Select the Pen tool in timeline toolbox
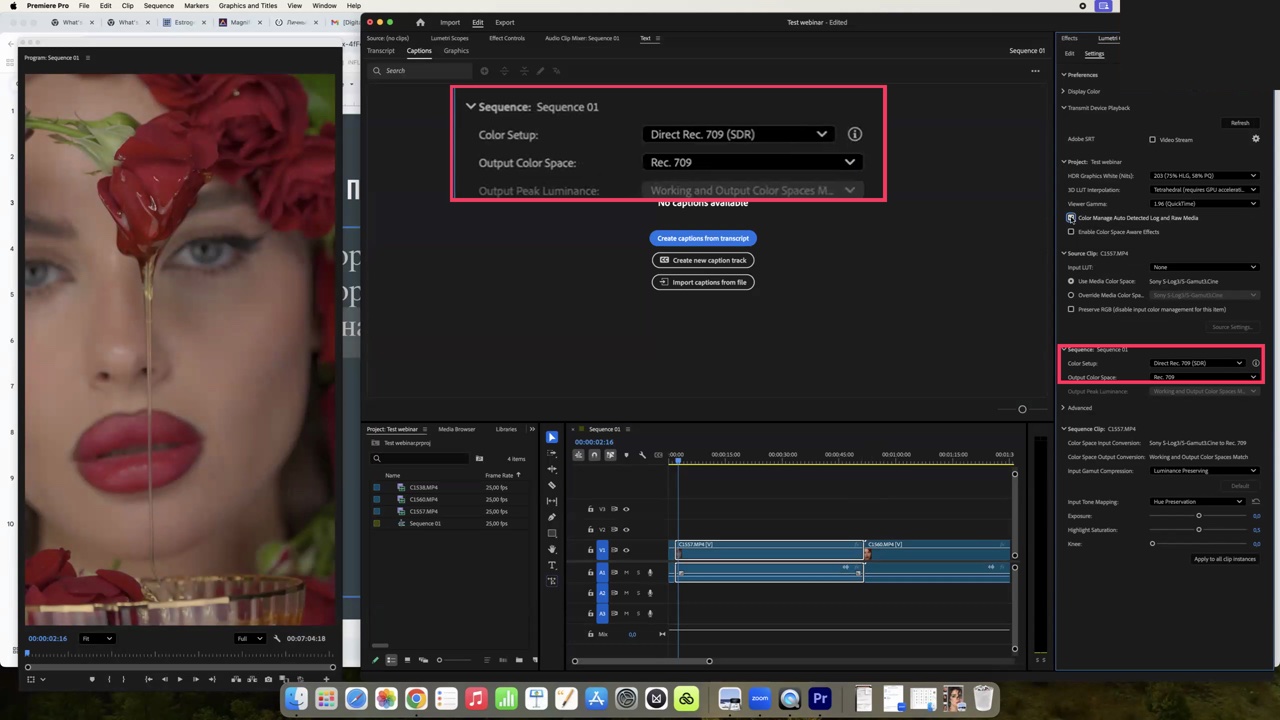 point(552,517)
